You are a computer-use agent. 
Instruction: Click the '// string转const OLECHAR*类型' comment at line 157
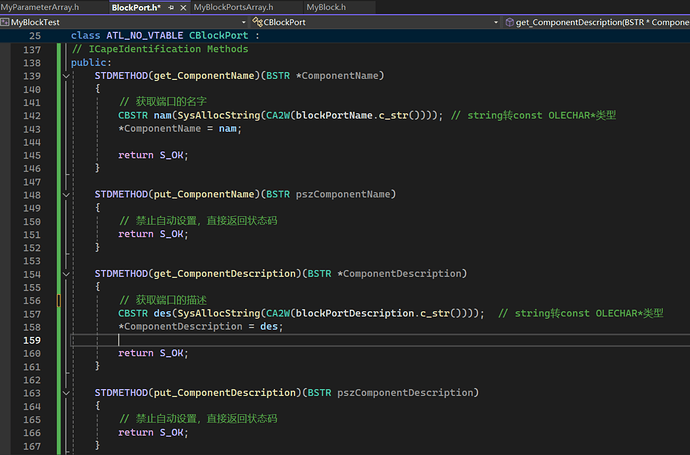tap(581, 313)
